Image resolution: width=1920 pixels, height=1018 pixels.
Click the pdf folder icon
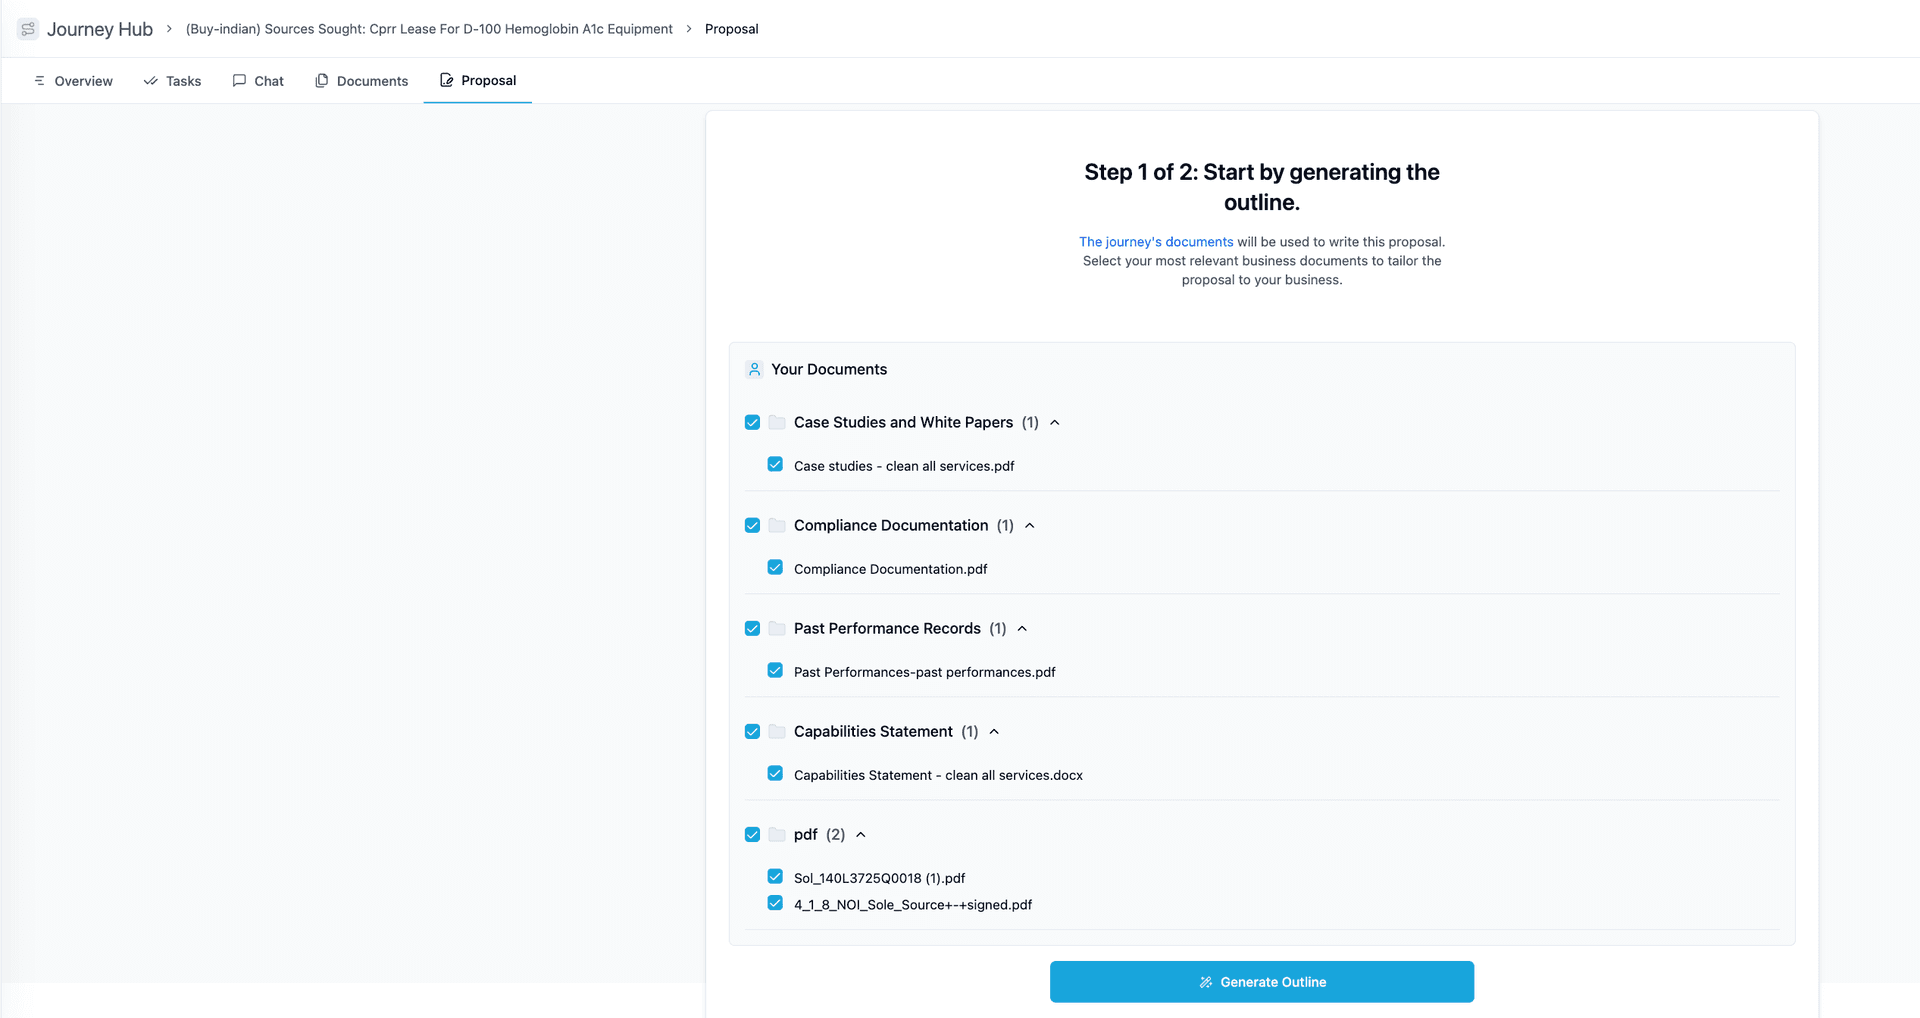tap(777, 834)
